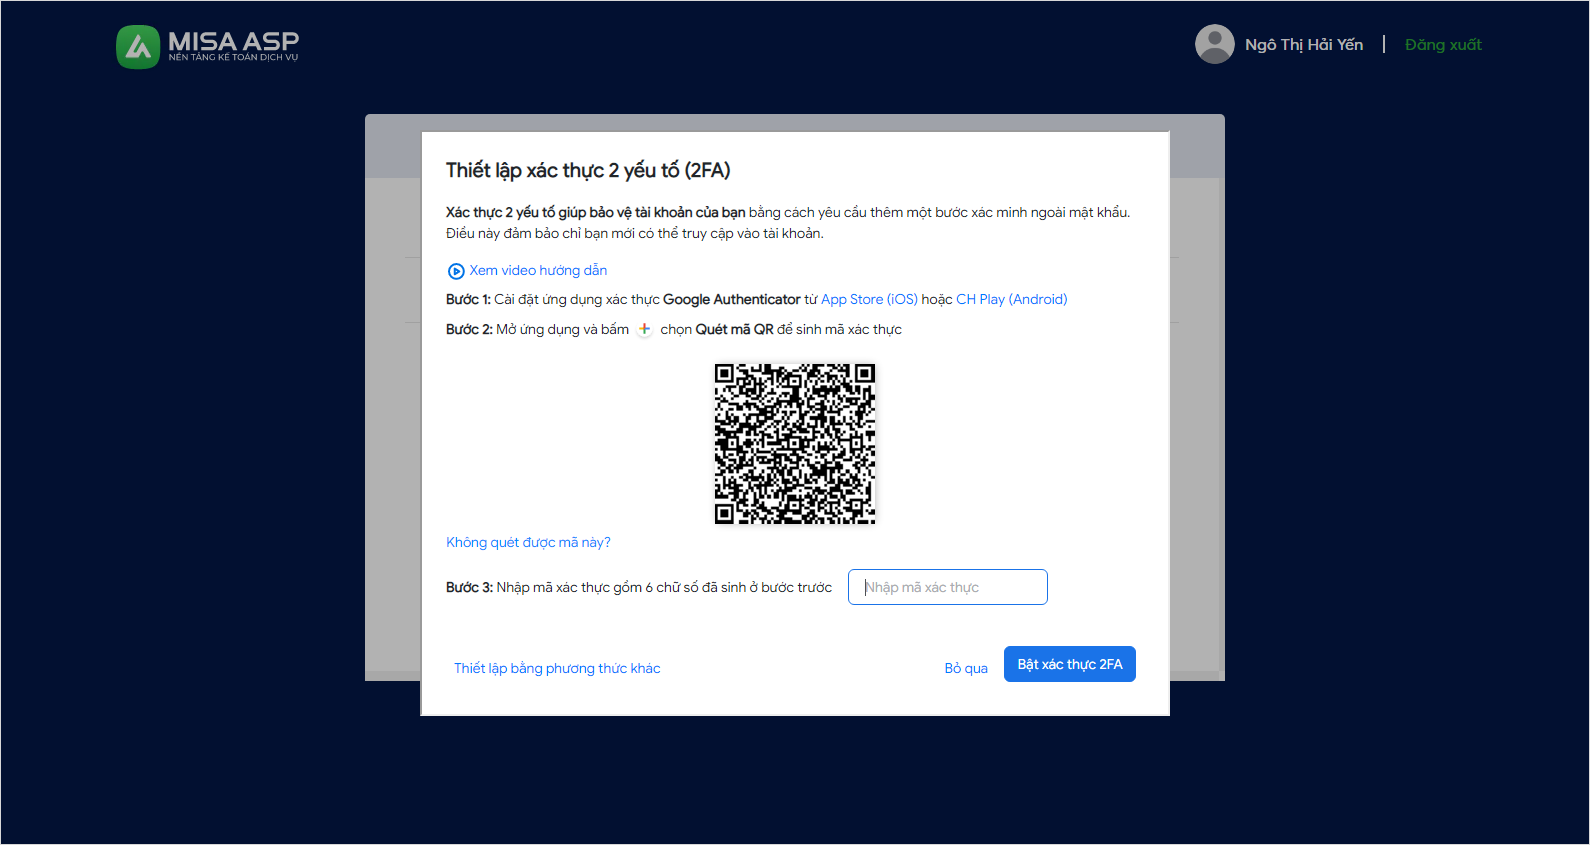Click the user avatar icon

click(x=1215, y=44)
